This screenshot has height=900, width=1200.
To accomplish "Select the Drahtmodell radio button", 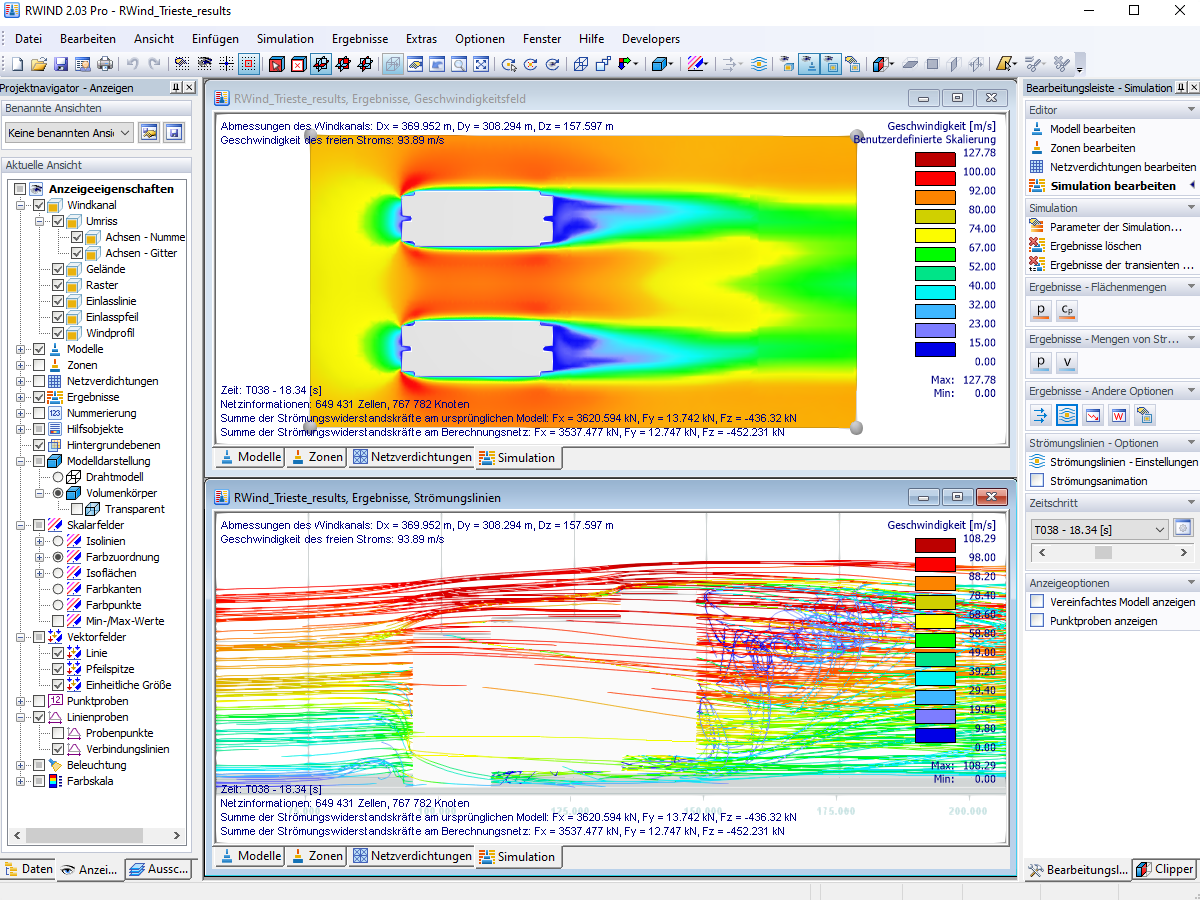I will (58, 477).
